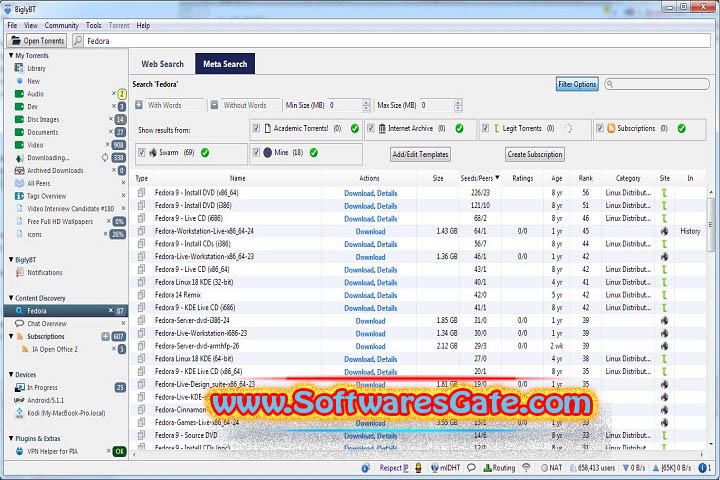Image resolution: width=720 pixels, height=480 pixels.
Task: Click the Add/Edit Templates button
Action: tap(420, 154)
